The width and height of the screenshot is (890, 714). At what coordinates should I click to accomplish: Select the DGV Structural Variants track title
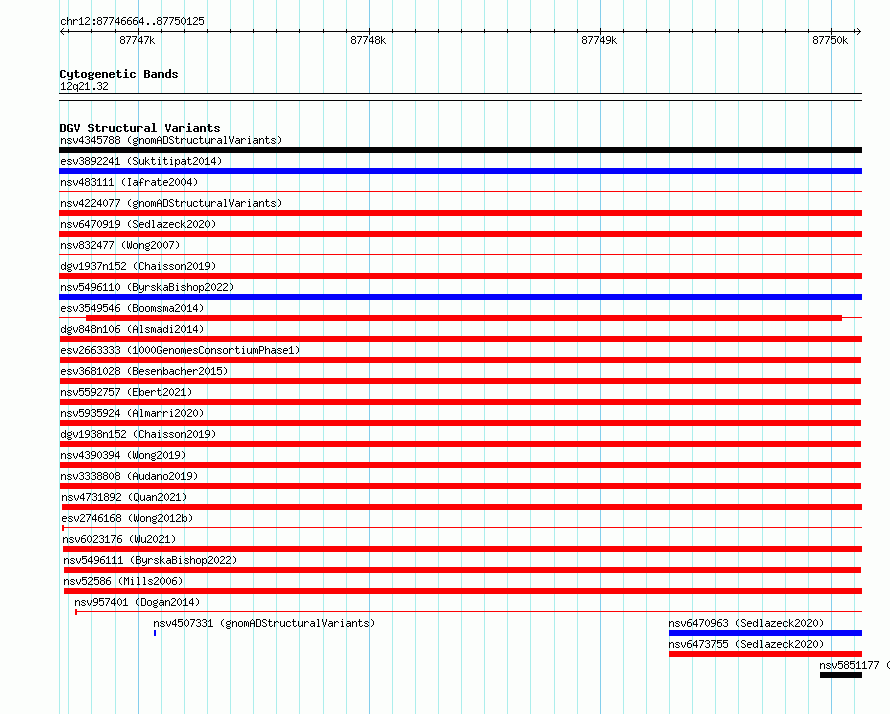point(140,128)
